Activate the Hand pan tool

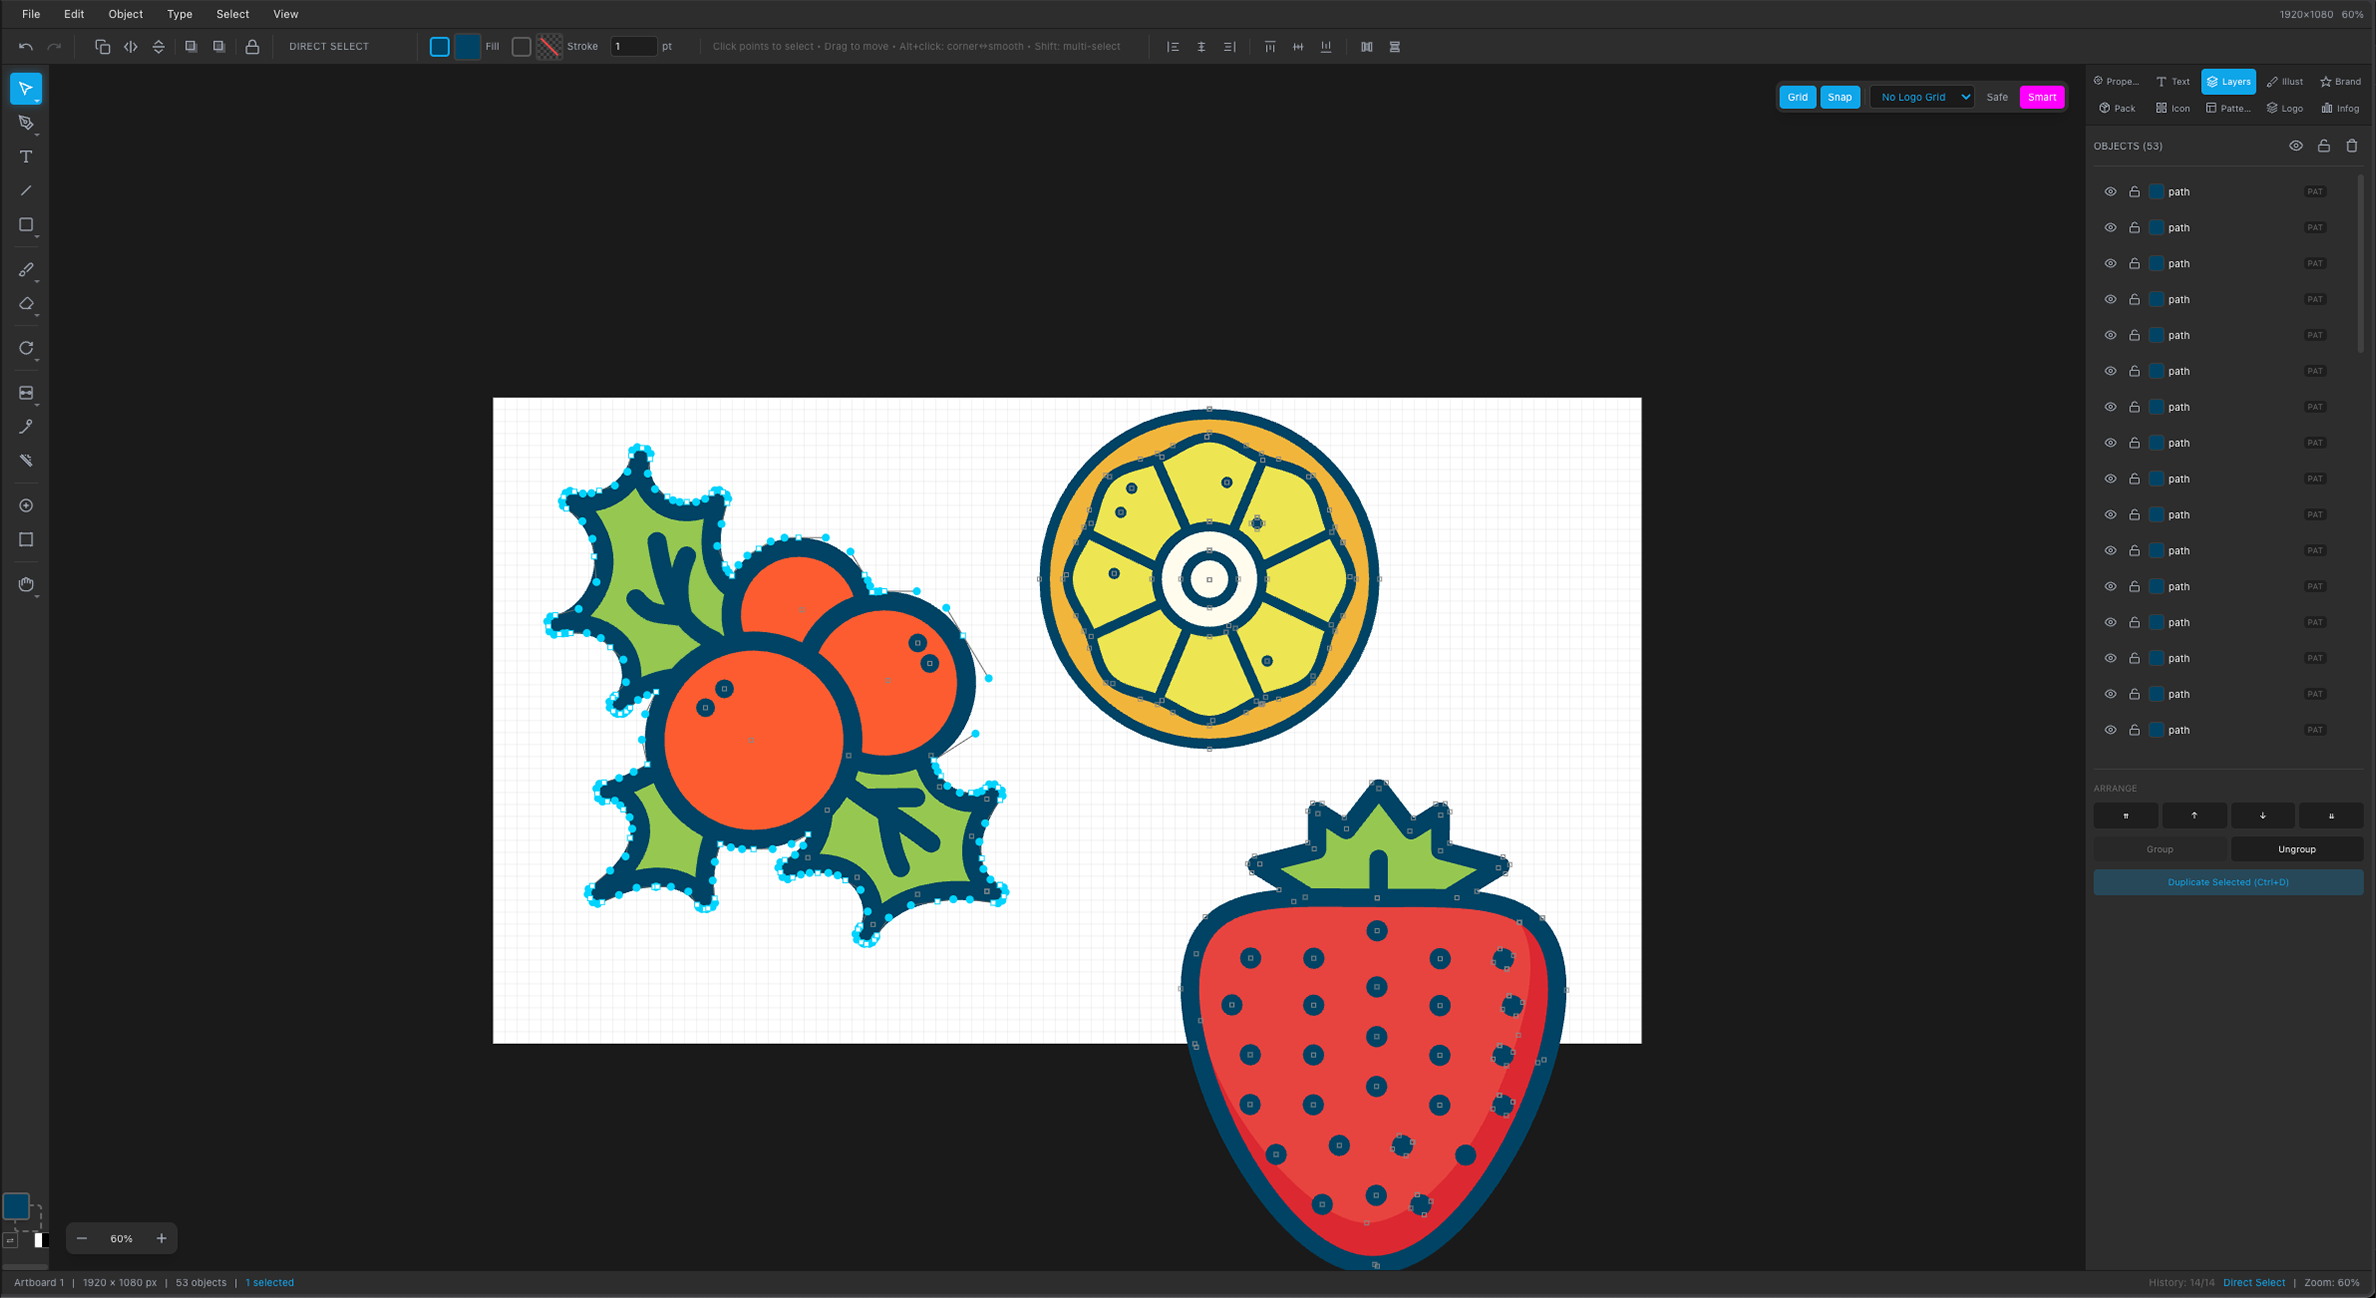point(26,584)
